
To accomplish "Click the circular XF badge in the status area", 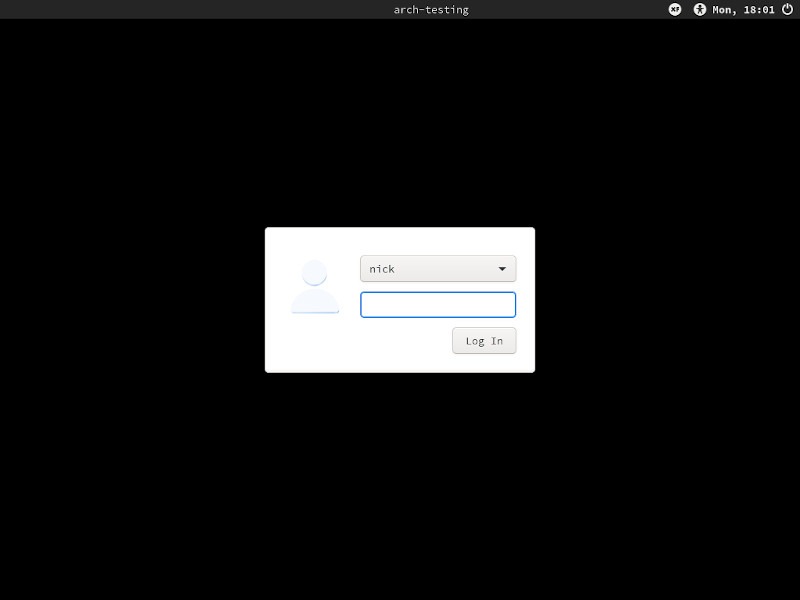I will [x=677, y=10].
